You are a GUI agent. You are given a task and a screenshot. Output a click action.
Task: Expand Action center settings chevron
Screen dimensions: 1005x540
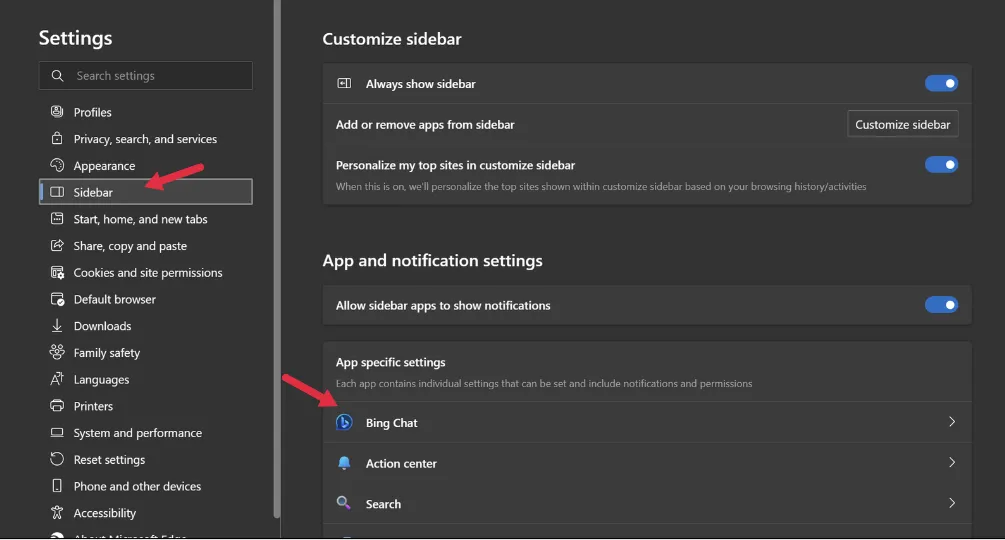952,462
